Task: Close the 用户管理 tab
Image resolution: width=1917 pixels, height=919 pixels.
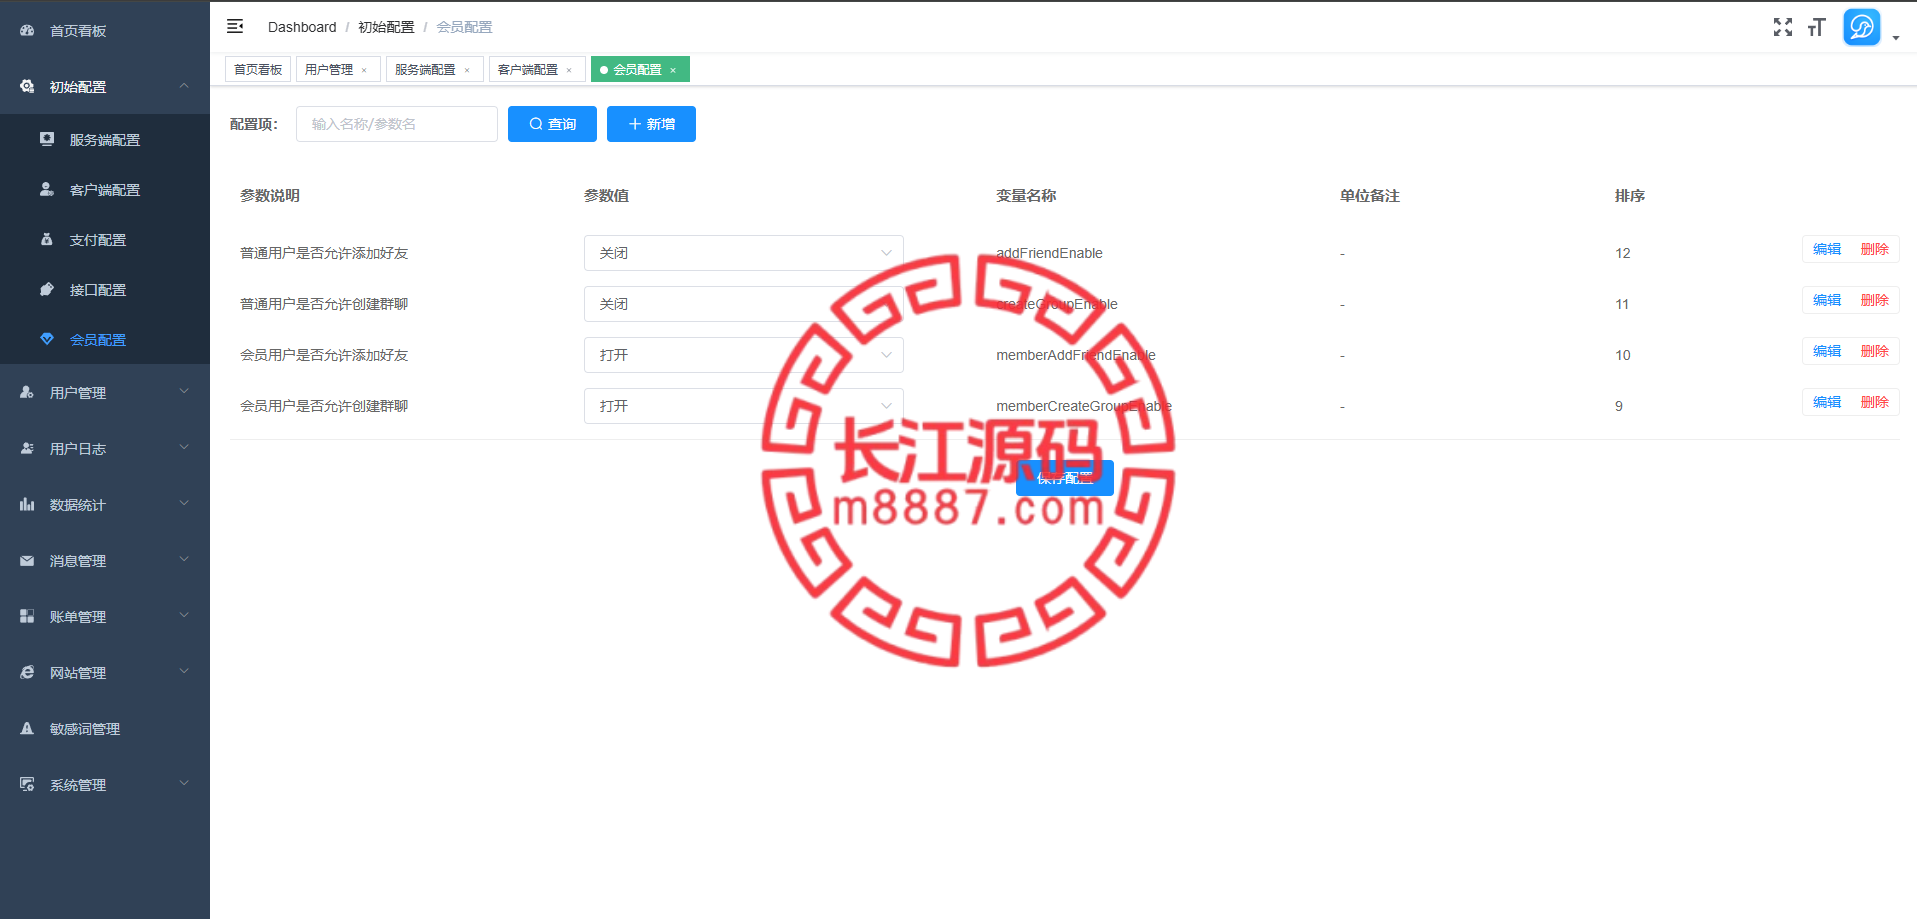Action: click(364, 70)
